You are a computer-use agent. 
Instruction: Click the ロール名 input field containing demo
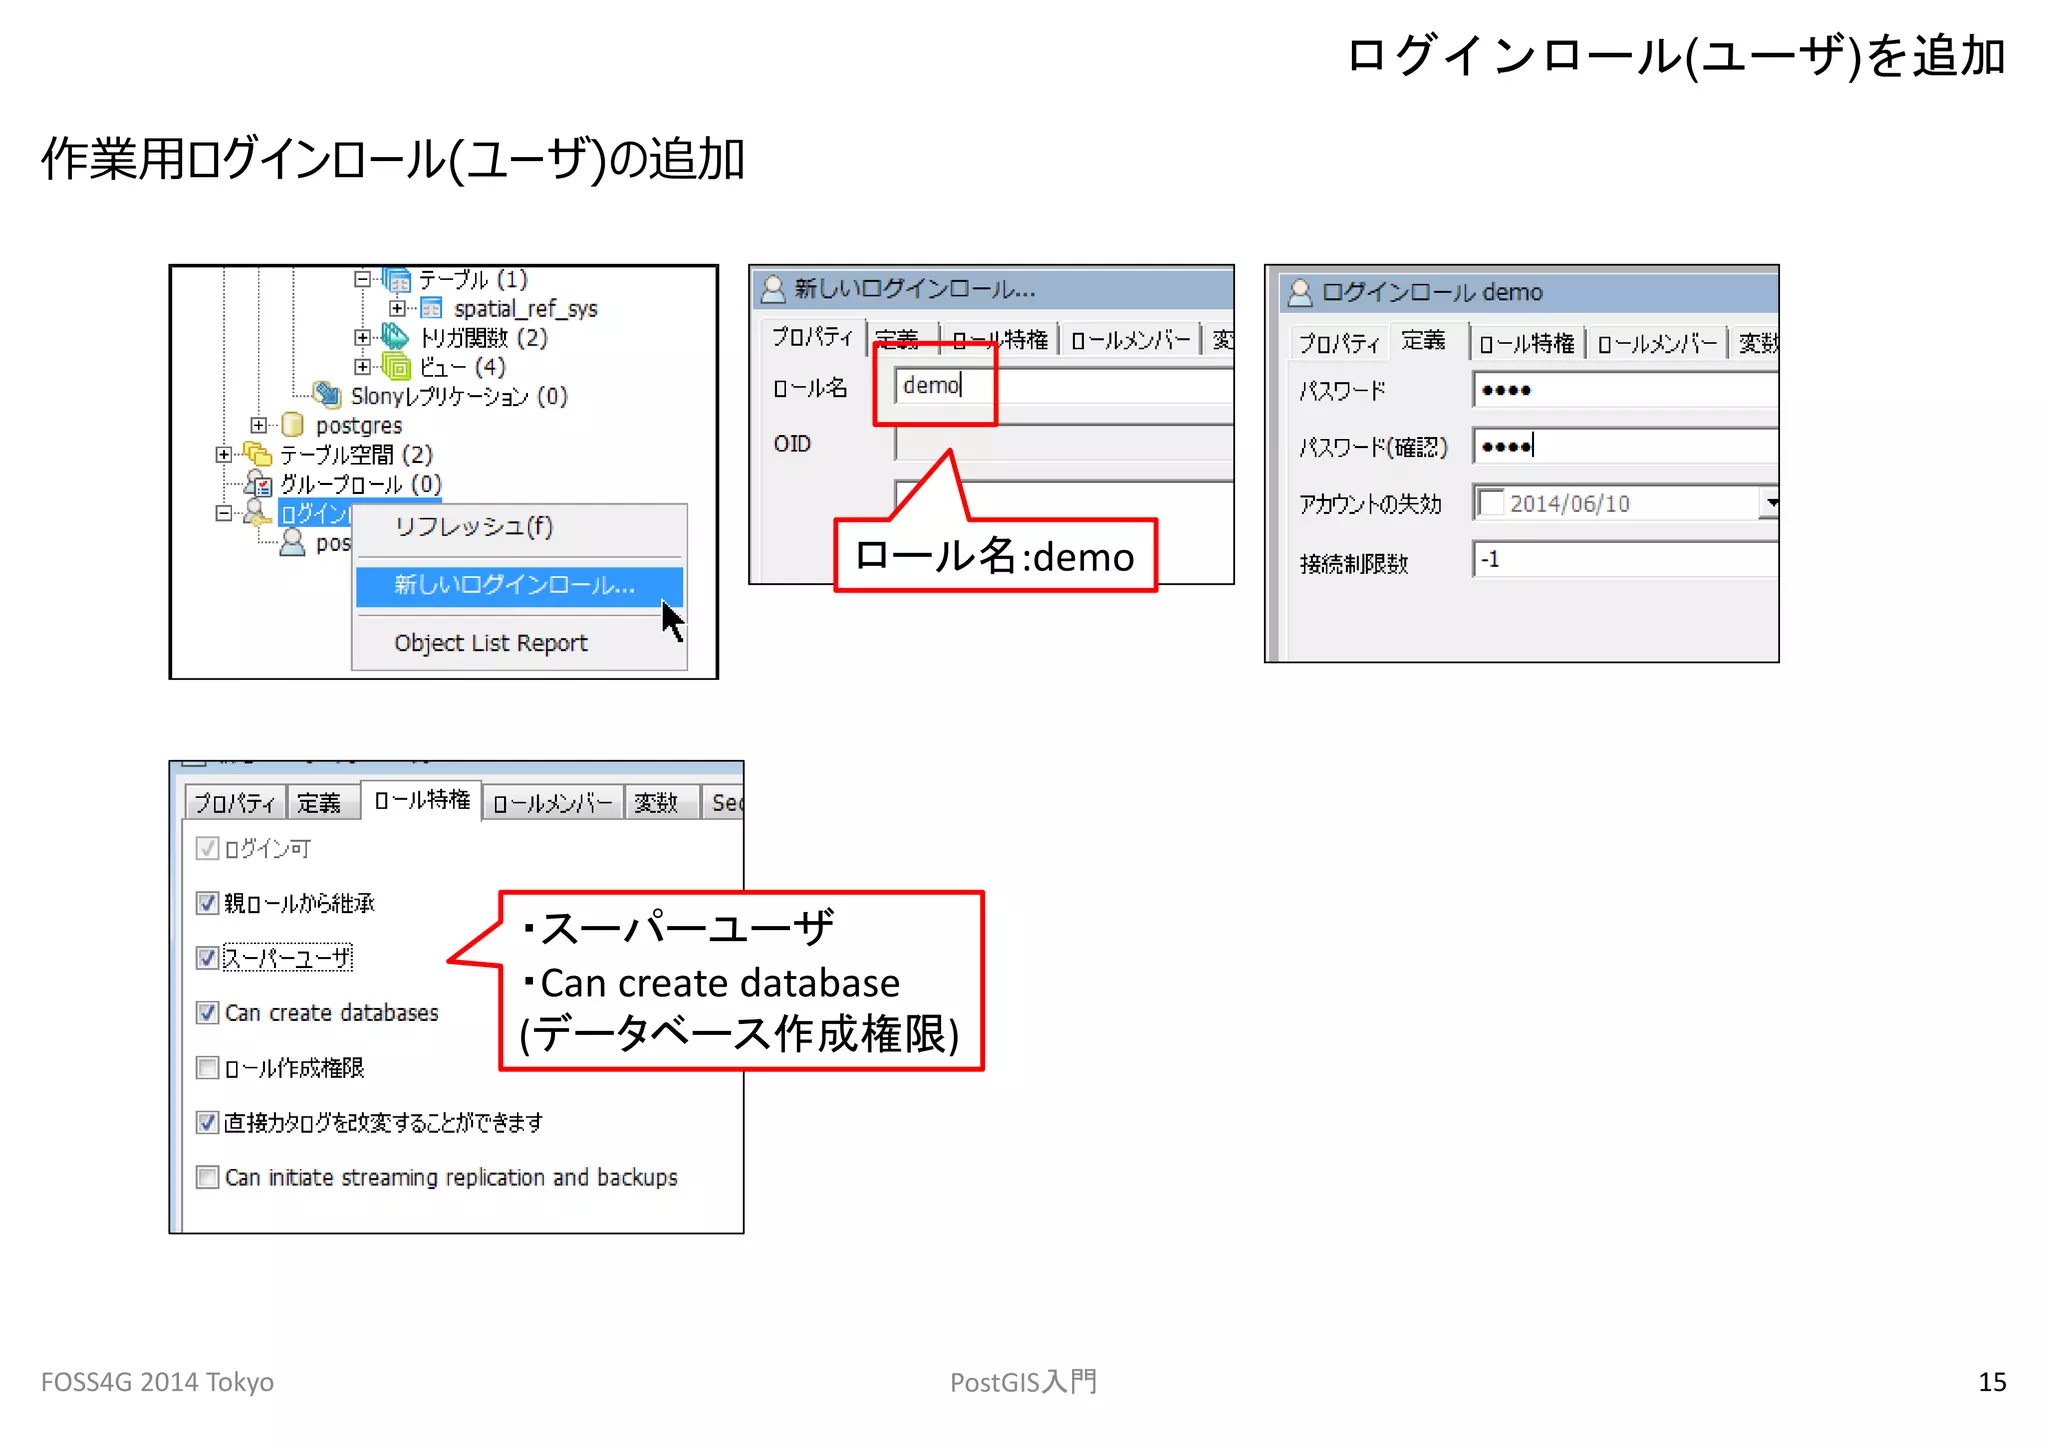point(1063,386)
